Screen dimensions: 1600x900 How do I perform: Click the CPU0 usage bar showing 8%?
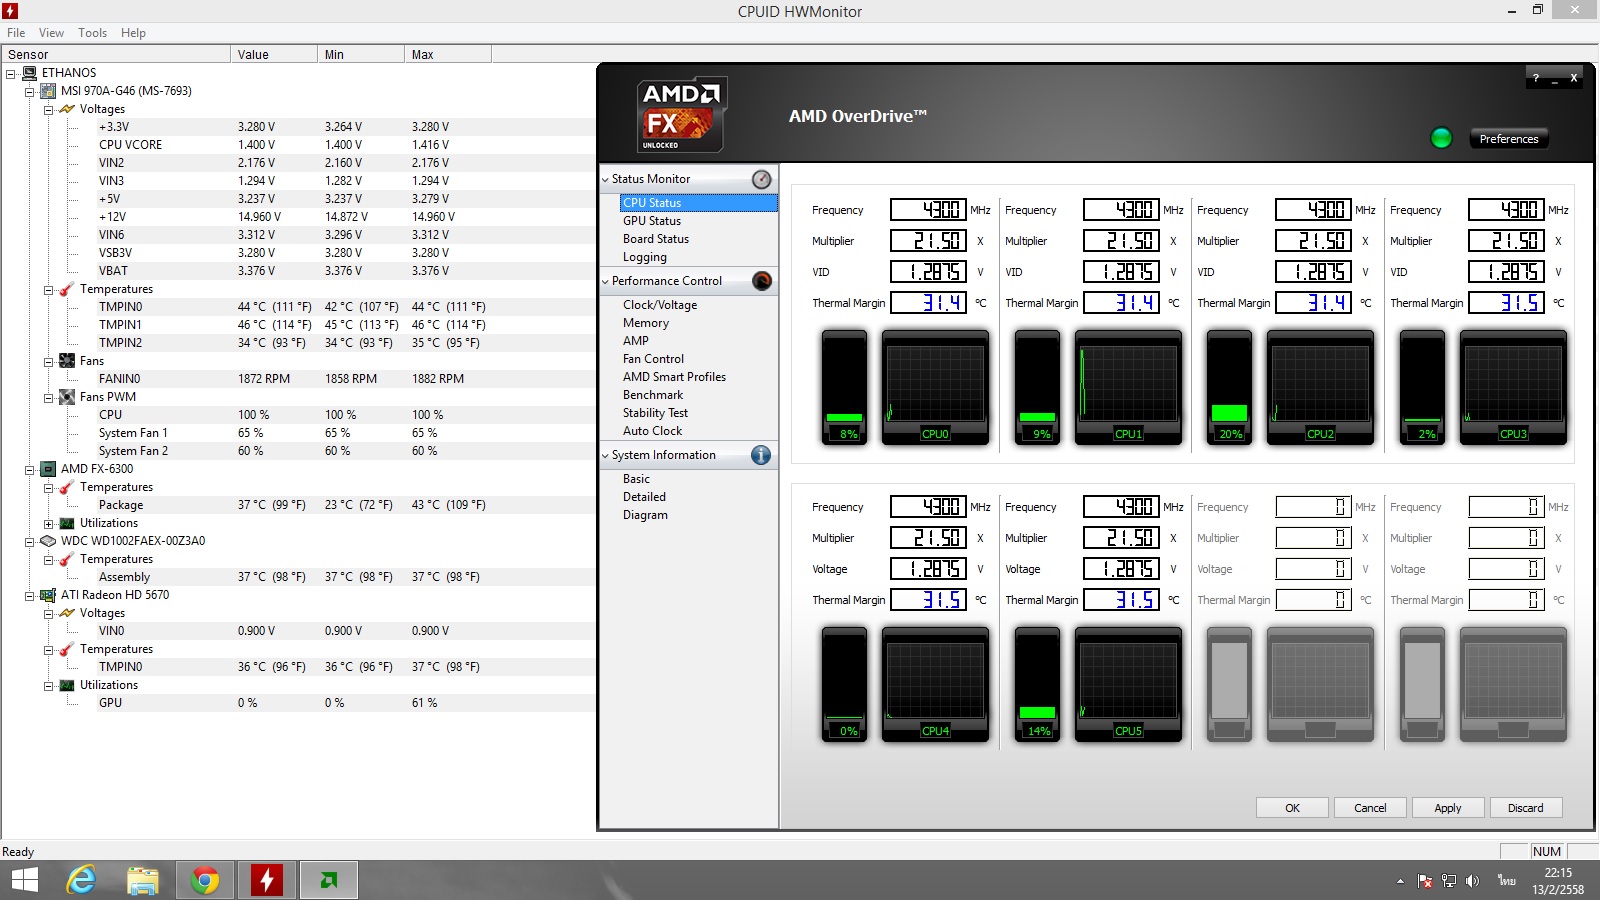pyautogui.click(x=845, y=387)
